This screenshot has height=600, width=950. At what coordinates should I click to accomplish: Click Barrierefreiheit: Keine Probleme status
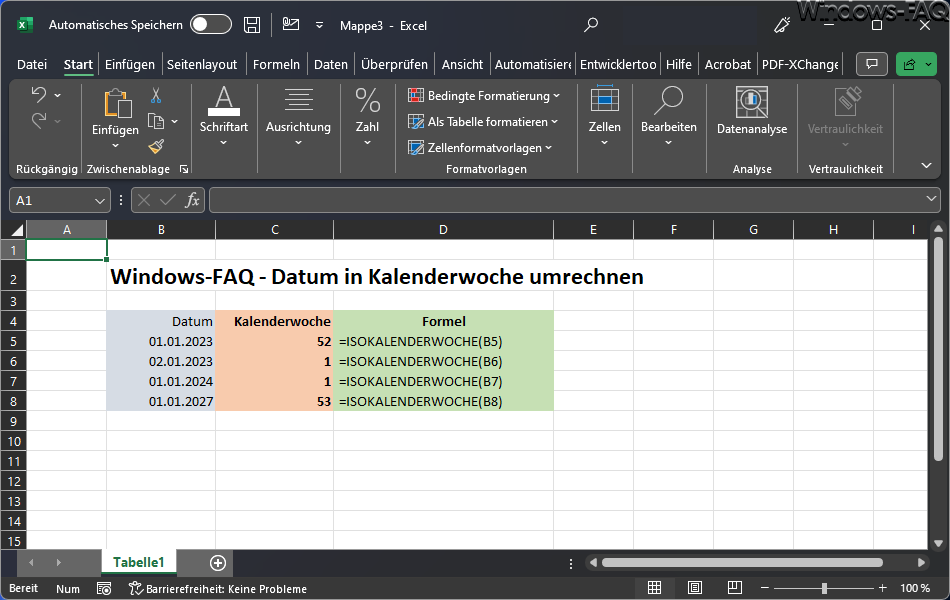coord(218,588)
